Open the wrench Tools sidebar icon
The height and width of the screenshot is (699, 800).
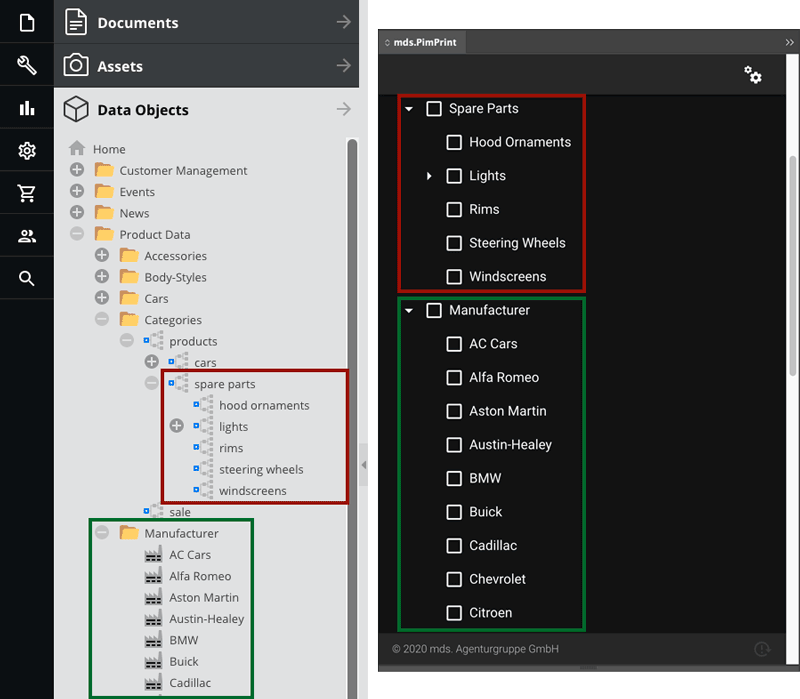[27, 65]
